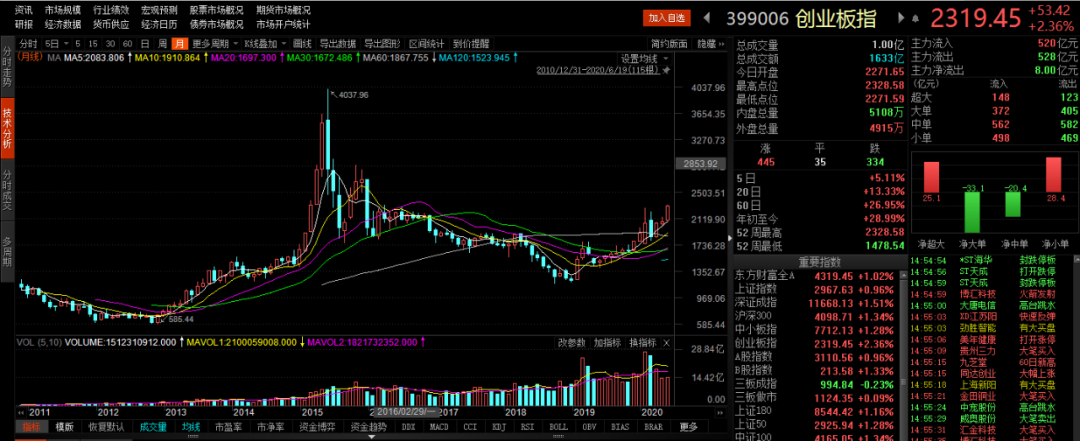
Task: Set a price alert with bell icon
Action: click(x=915, y=19)
